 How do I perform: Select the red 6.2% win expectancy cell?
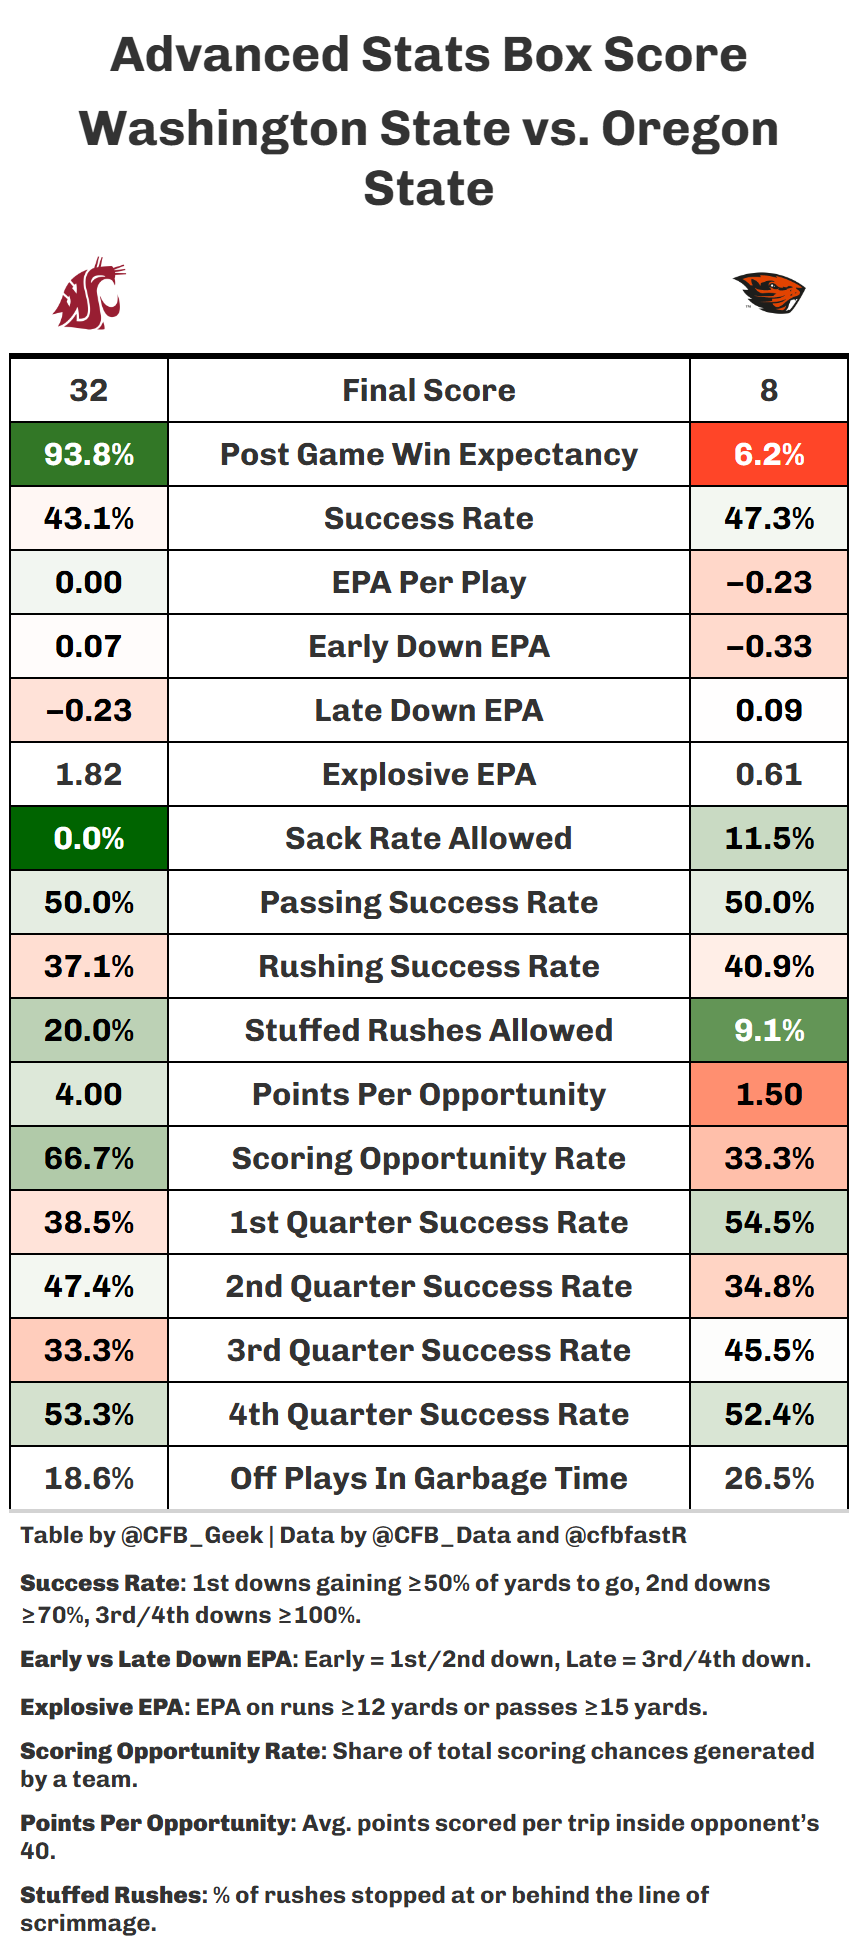pos(768,455)
